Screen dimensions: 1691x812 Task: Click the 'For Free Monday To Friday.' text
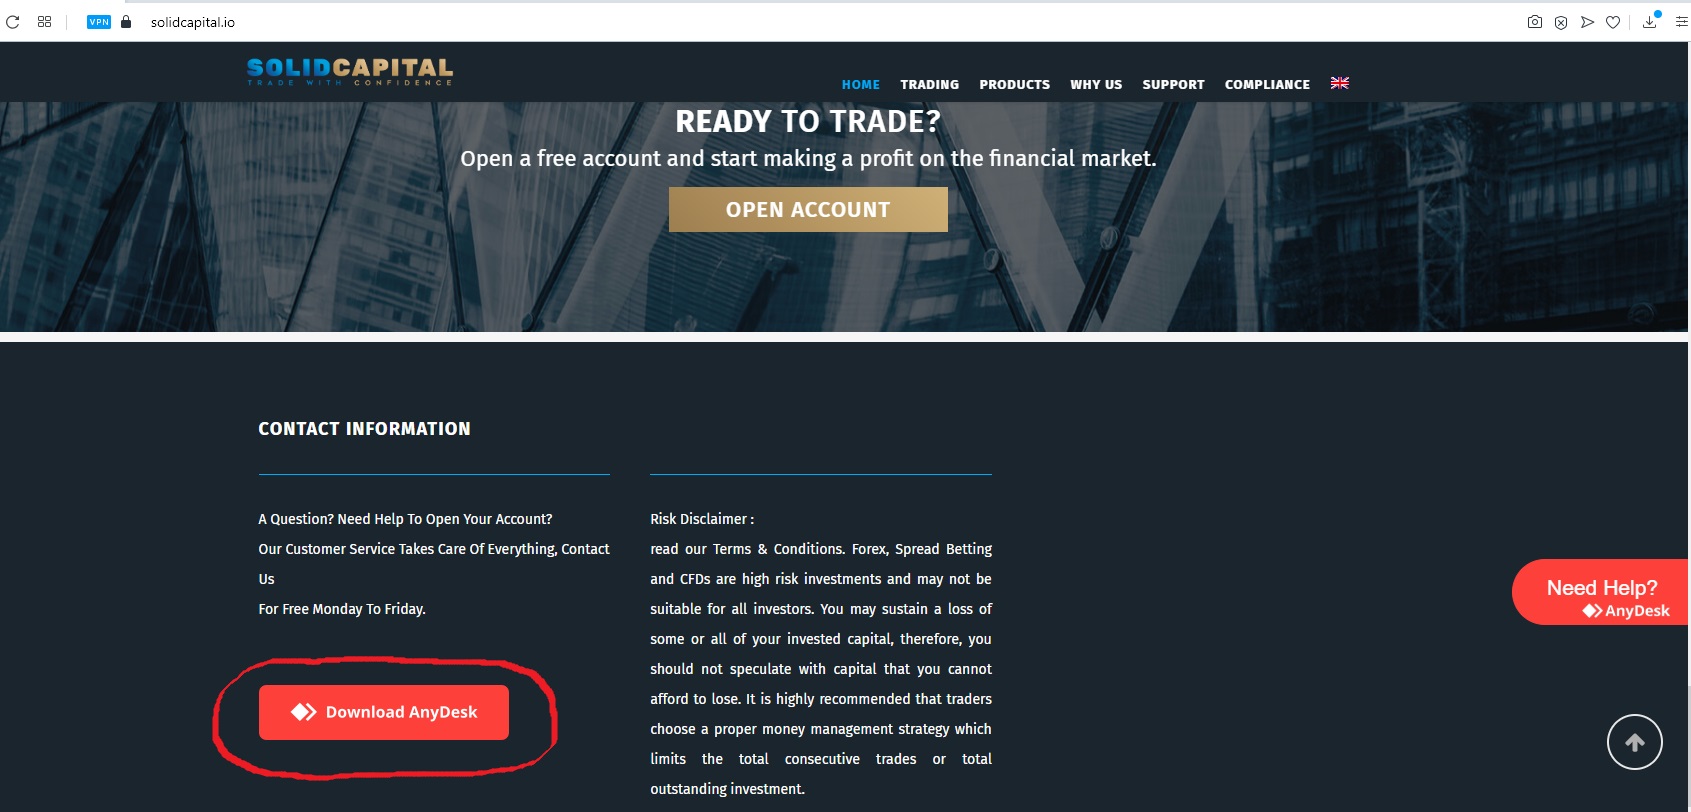pyautogui.click(x=342, y=609)
